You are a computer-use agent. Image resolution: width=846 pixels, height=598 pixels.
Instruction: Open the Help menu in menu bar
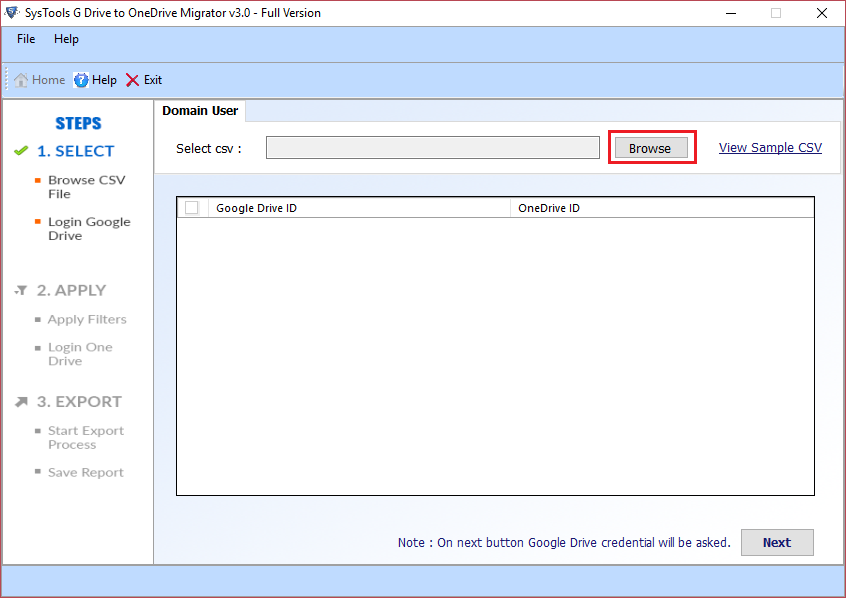(x=66, y=39)
